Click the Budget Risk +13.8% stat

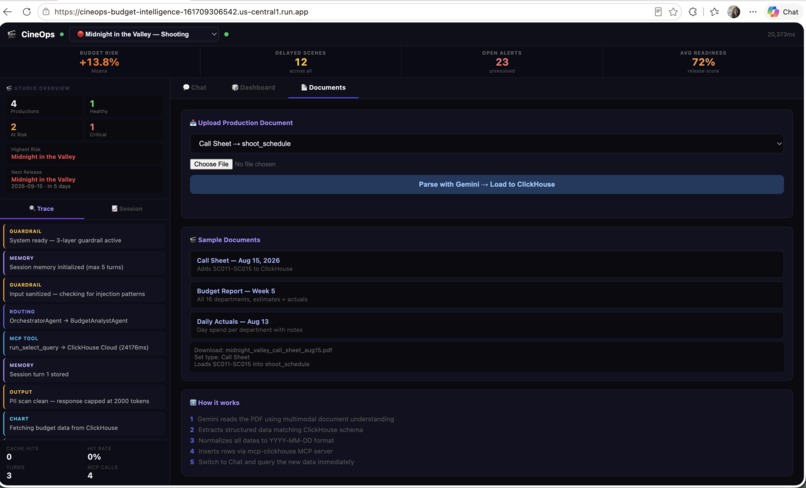pyautogui.click(x=99, y=62)
